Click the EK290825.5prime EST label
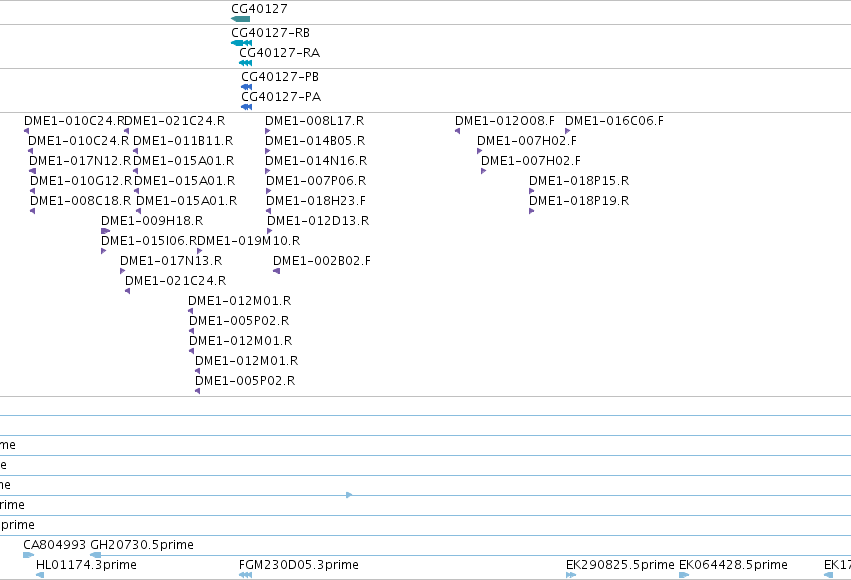 click(x=620, y=565)
